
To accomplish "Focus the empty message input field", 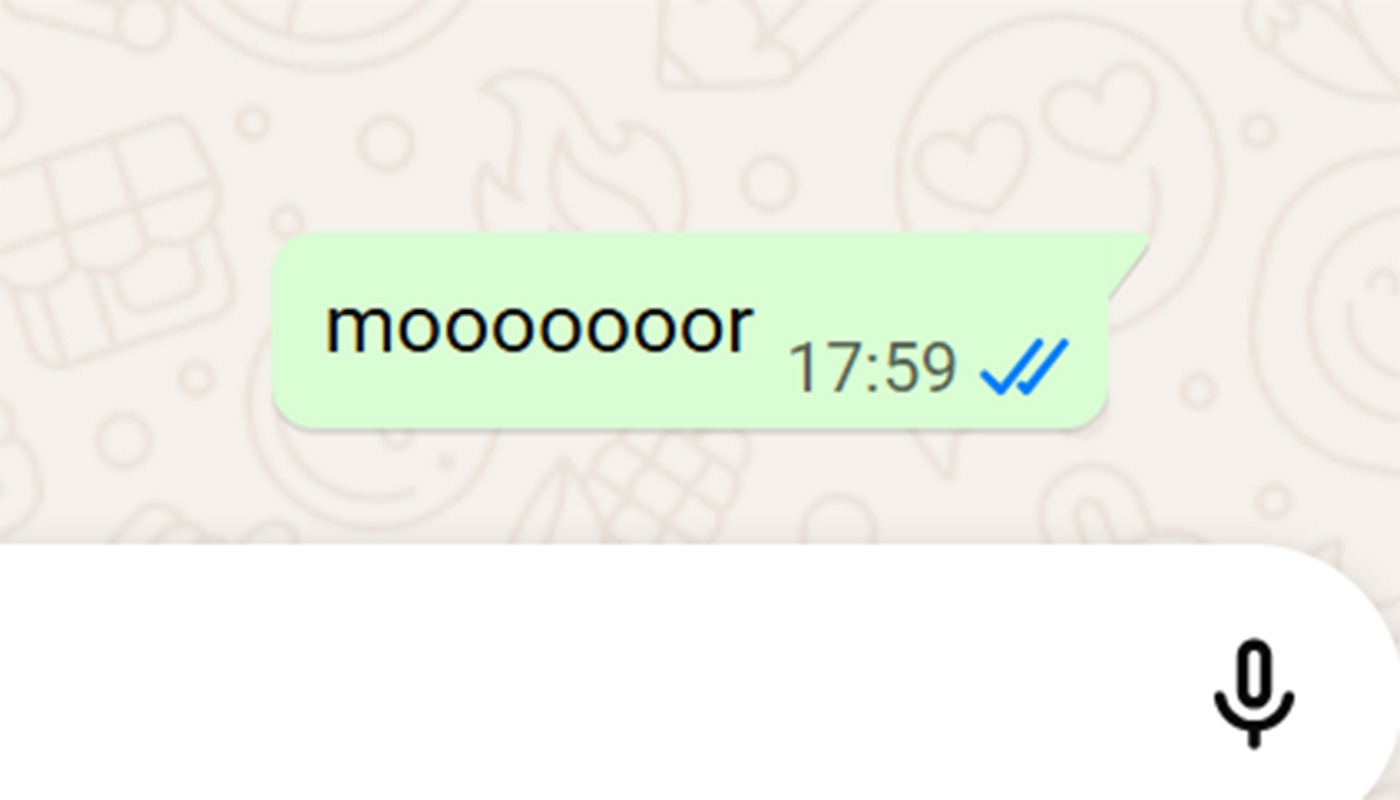I will coord(600,672).
